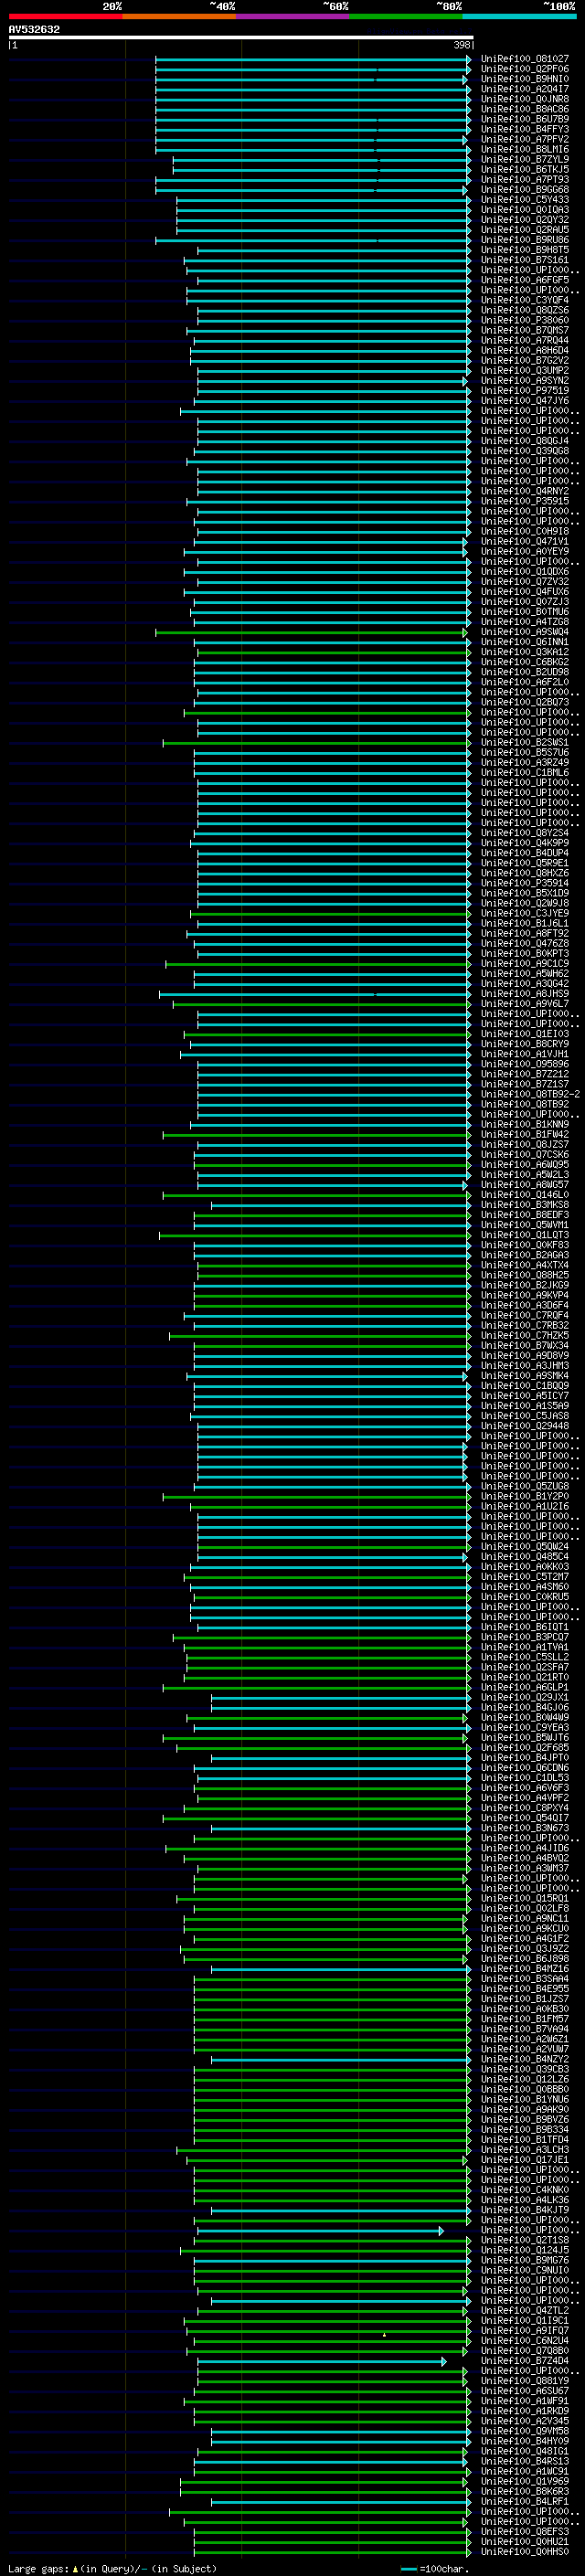Viewport: 585px width, 2576px height.
Task: Select hit label UniRef100_A1TVA1
Action: [525, 1647]
